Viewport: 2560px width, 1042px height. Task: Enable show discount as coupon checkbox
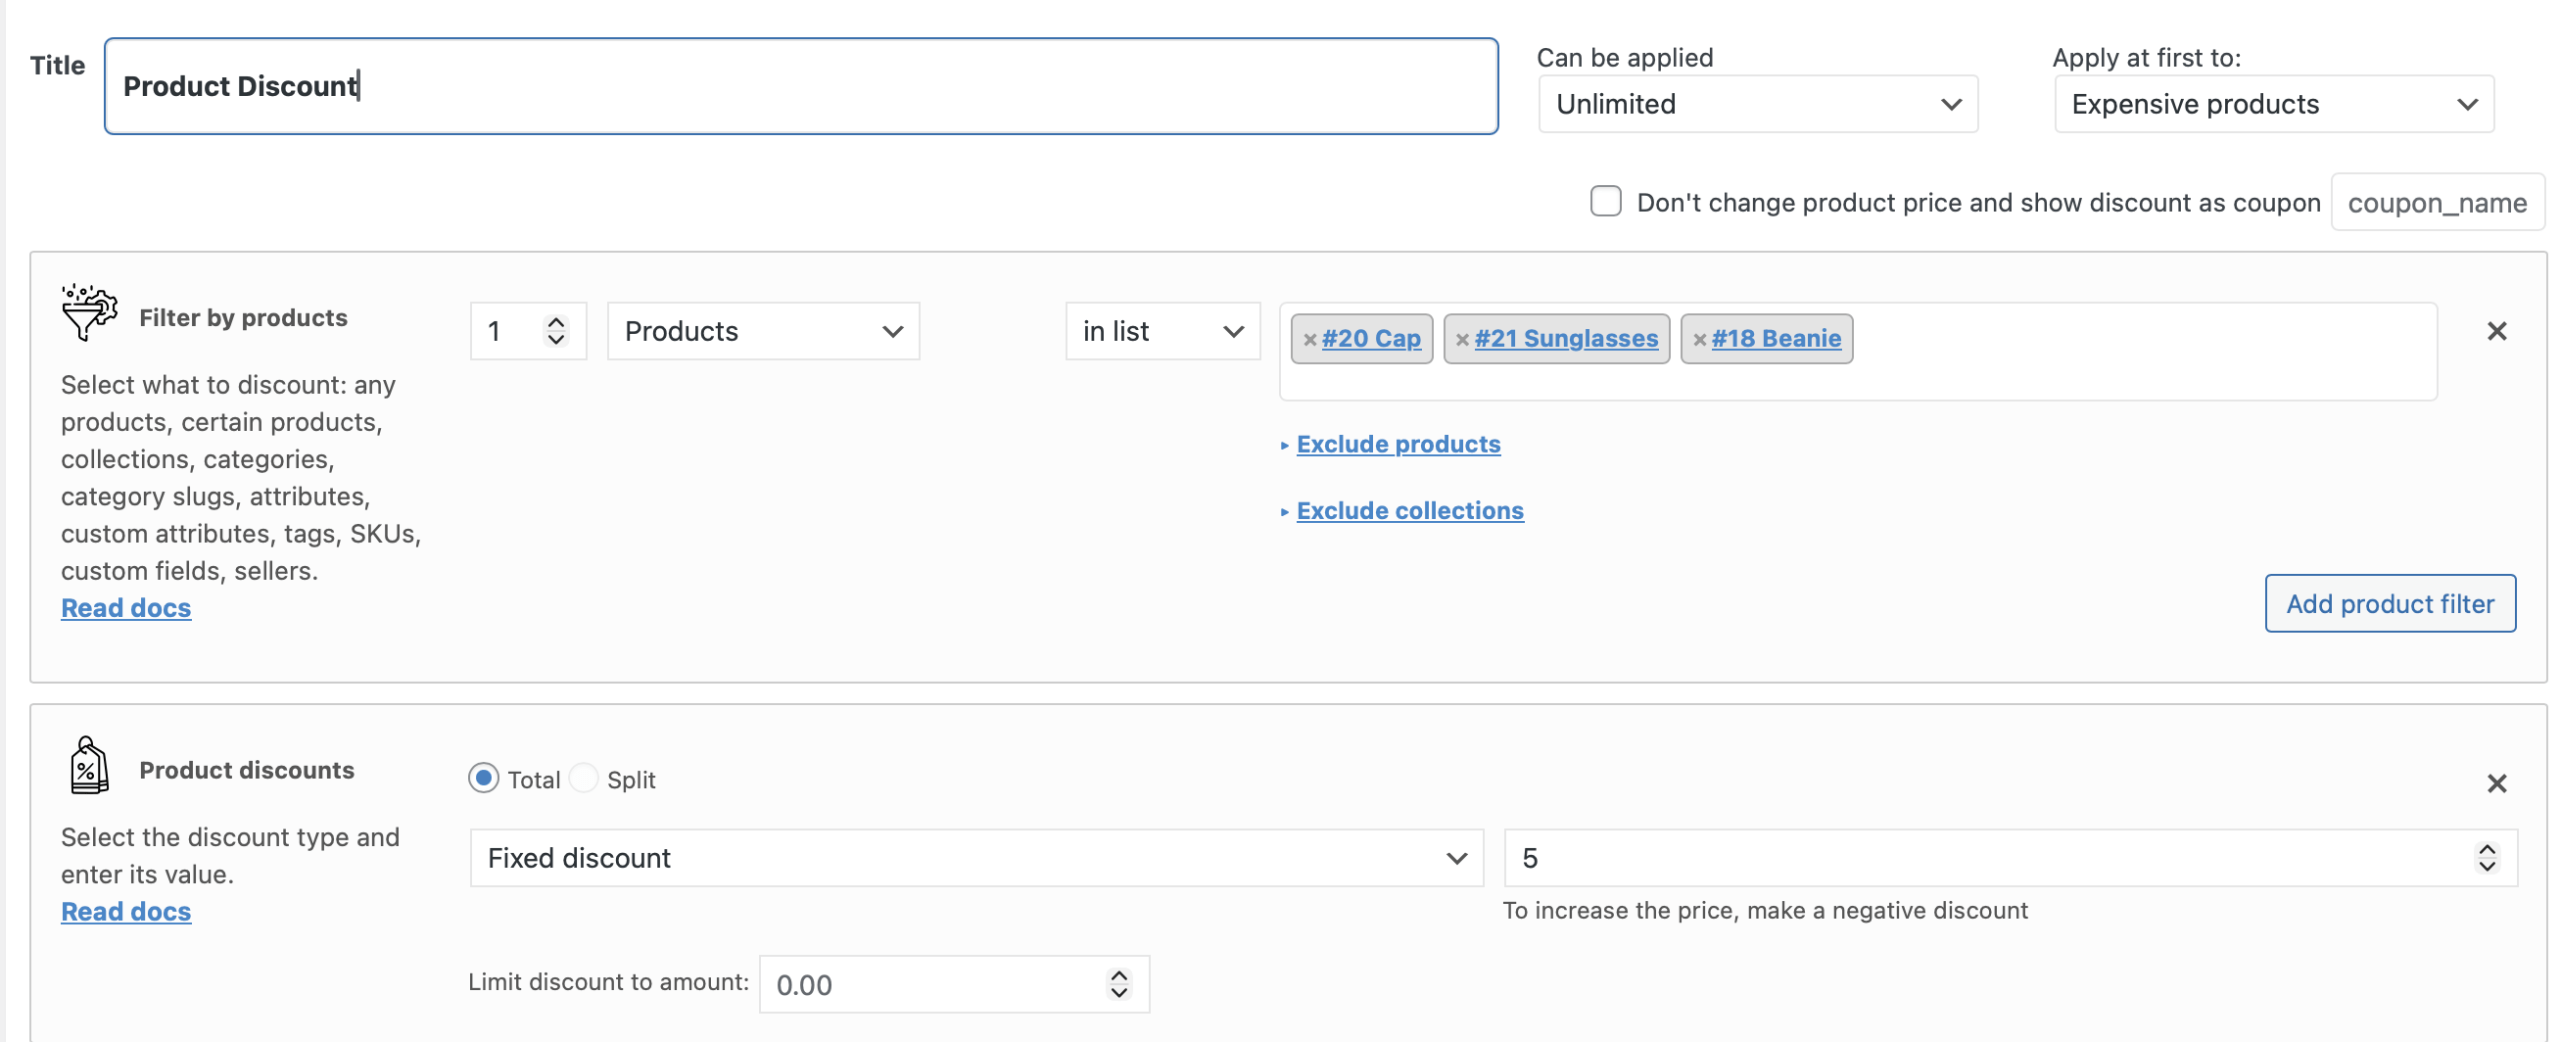[1605, 201]
